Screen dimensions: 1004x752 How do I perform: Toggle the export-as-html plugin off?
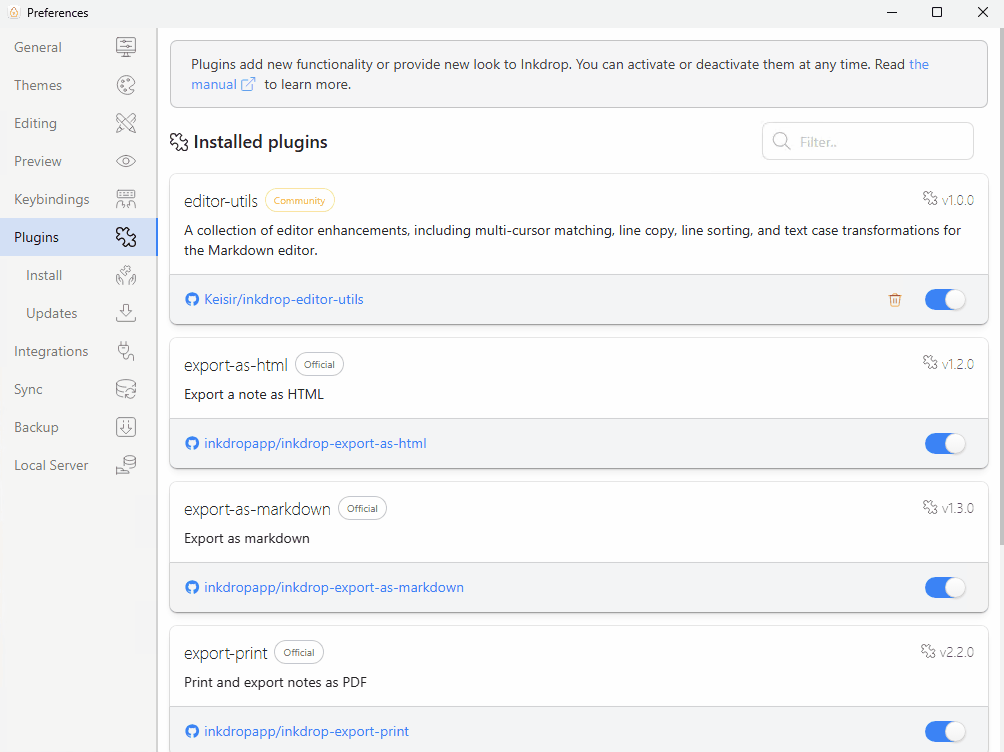tap(944, 443)
